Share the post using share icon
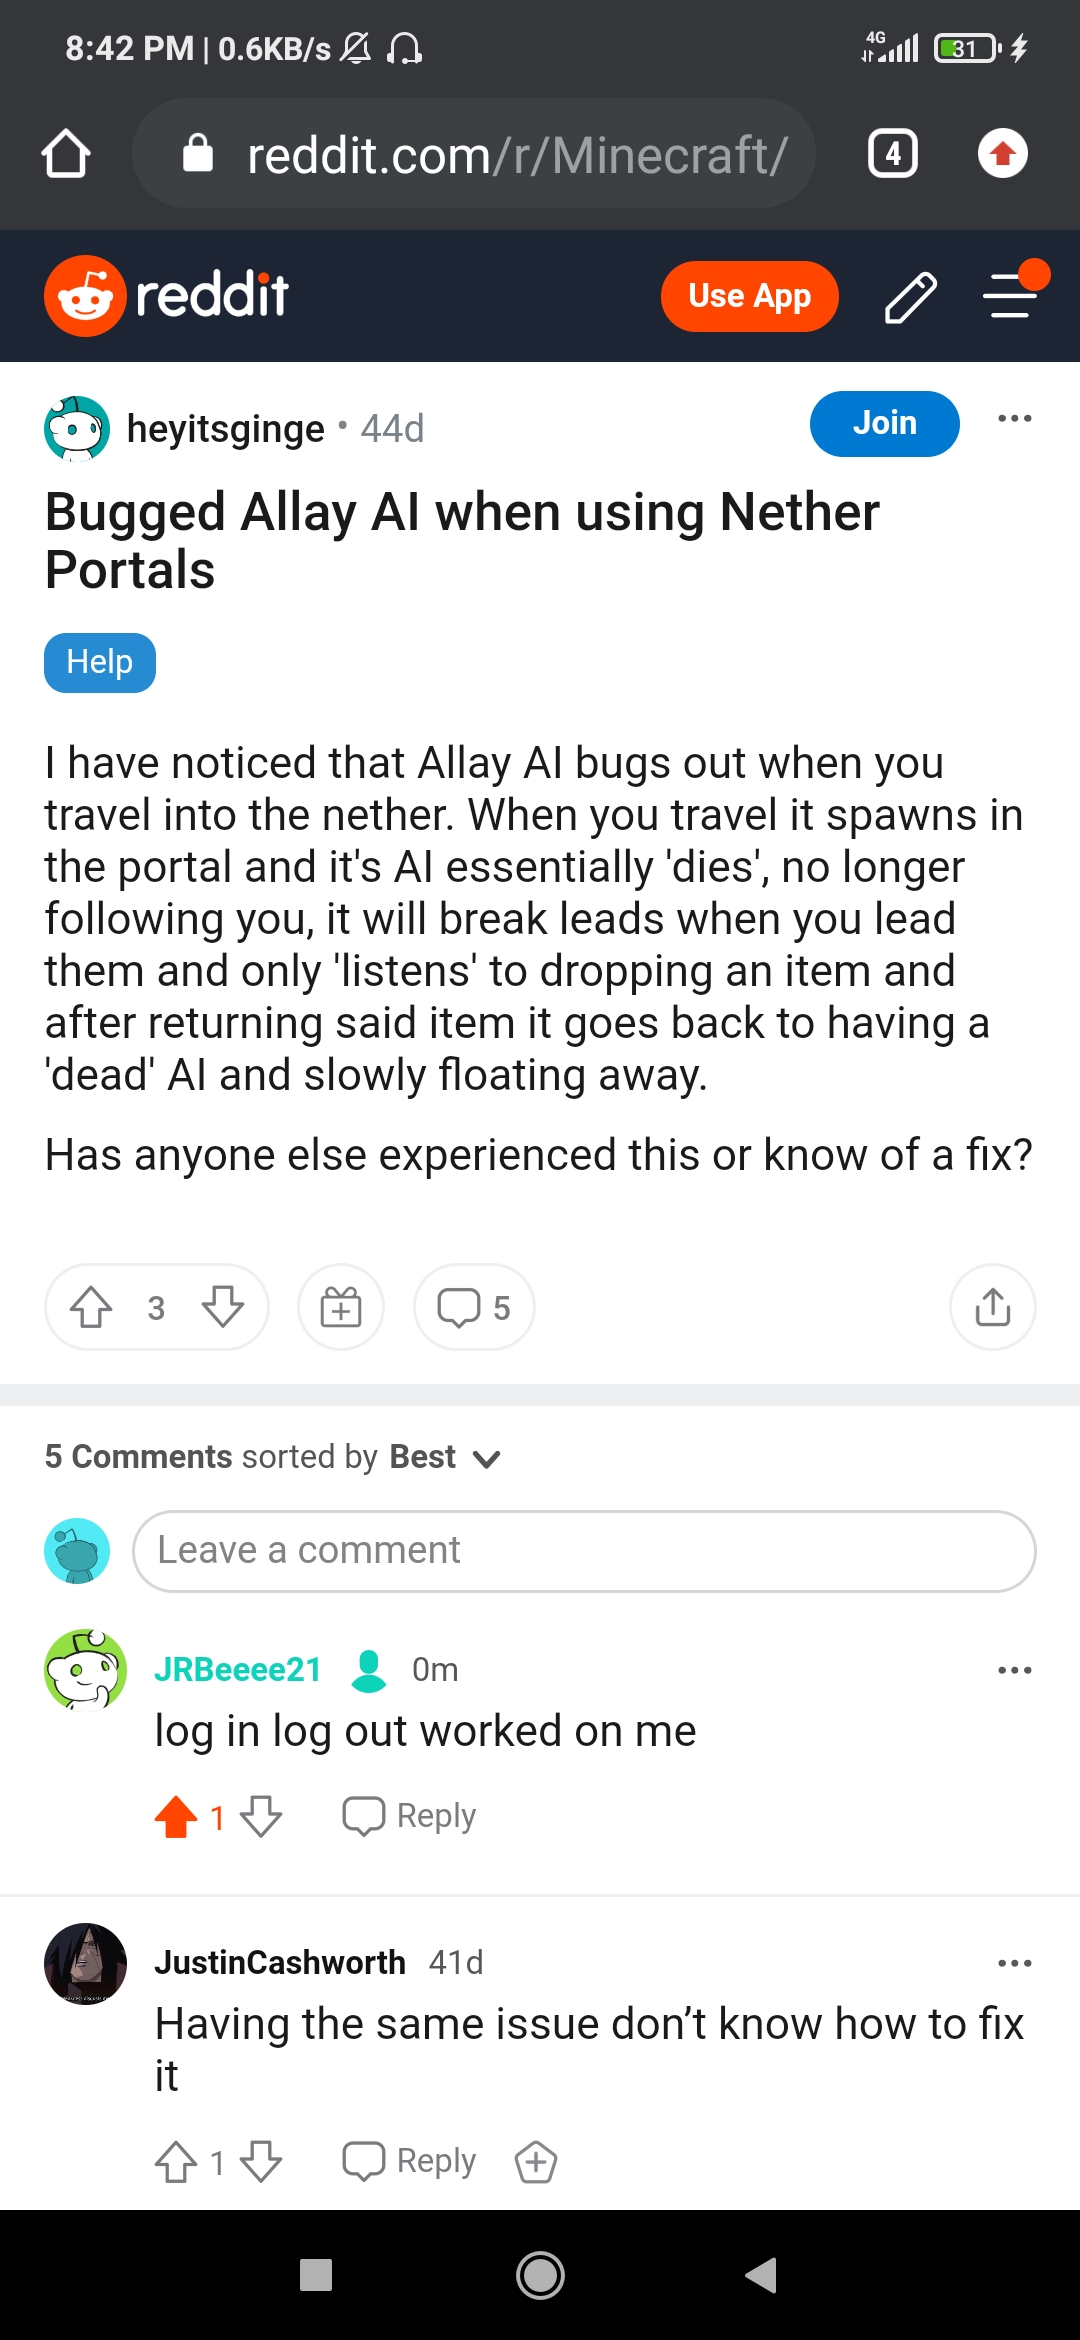Screen dimensions: 1080x2340 pos(992,1307)
